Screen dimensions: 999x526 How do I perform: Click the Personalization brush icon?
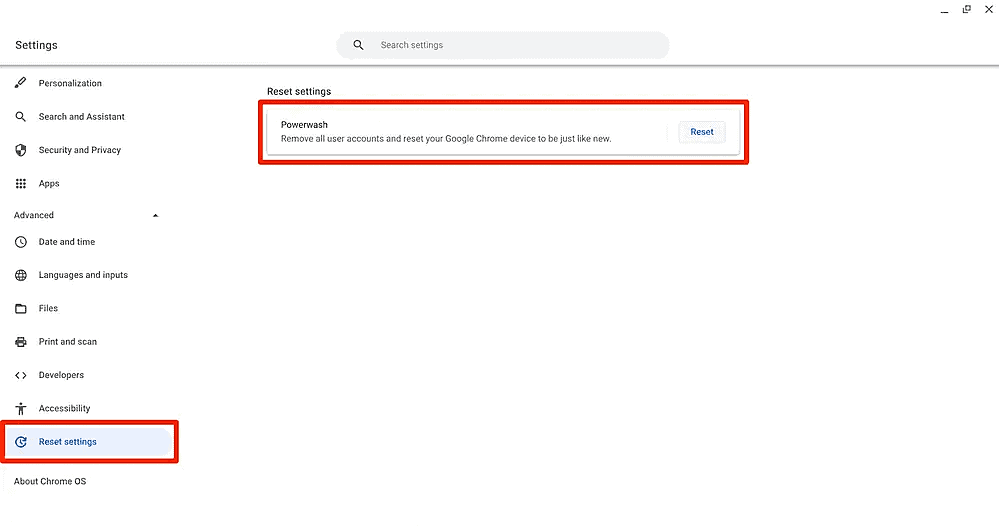click(x=20, y=83)
